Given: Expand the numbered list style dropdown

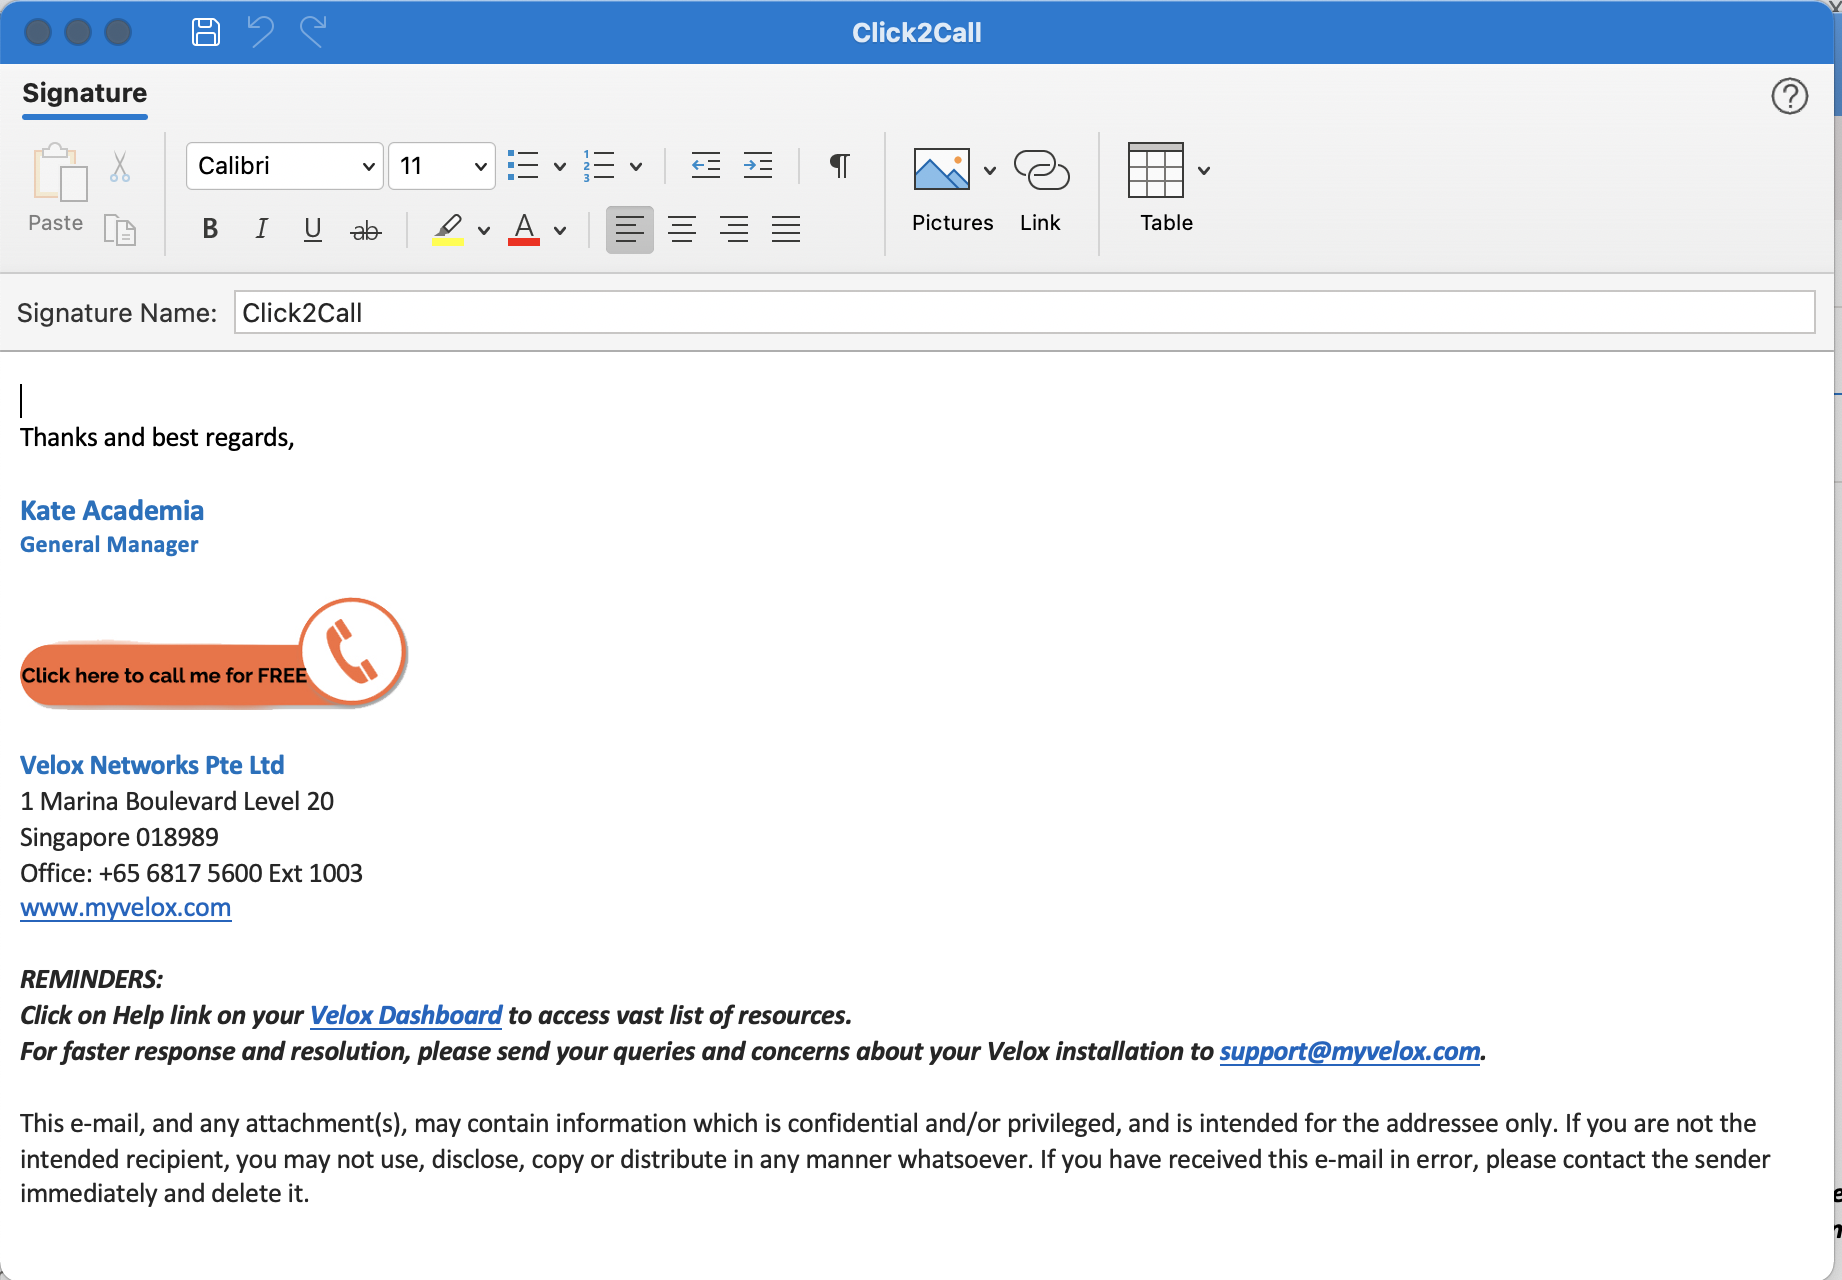Looking at the screenshot, I should 636,167.
